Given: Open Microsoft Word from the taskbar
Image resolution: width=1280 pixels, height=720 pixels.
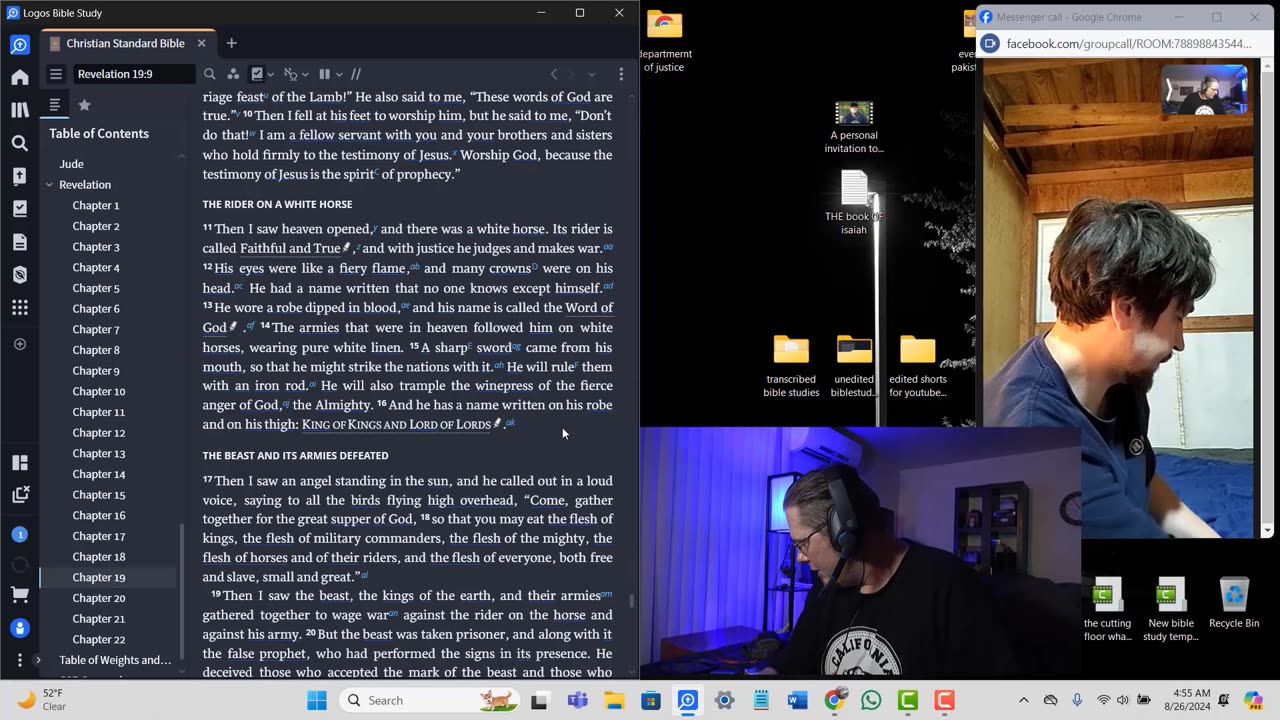Looking at the screenshot, I should (x=797, y=700).
